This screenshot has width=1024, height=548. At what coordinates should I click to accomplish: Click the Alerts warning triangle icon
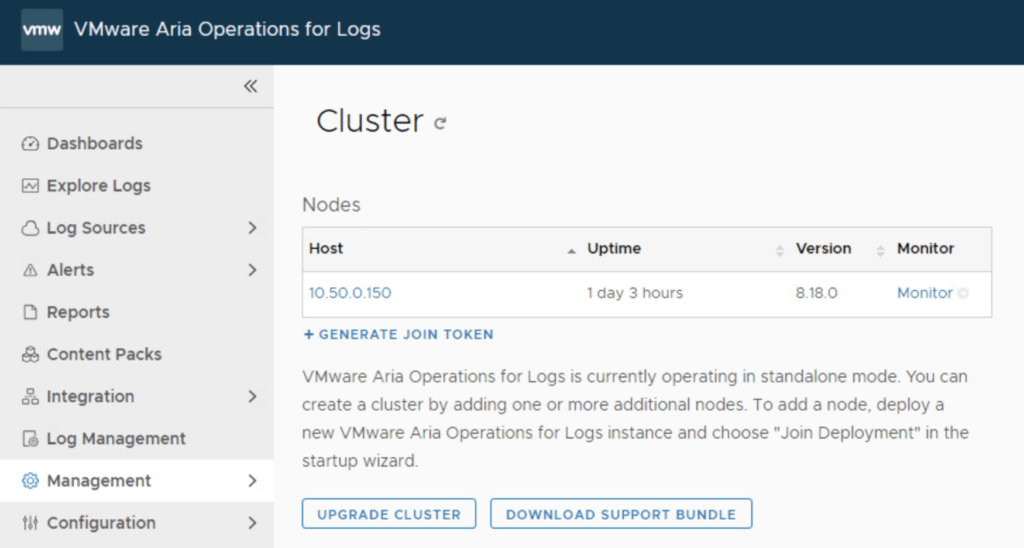point(30,270)
